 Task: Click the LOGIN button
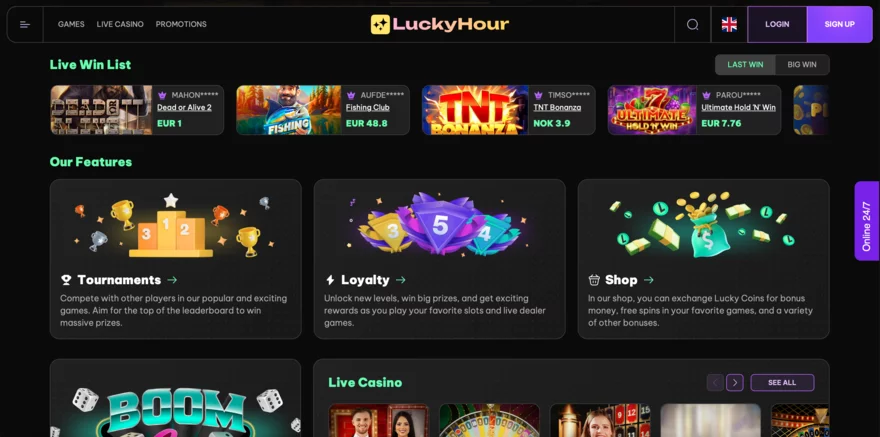[777, 24]
